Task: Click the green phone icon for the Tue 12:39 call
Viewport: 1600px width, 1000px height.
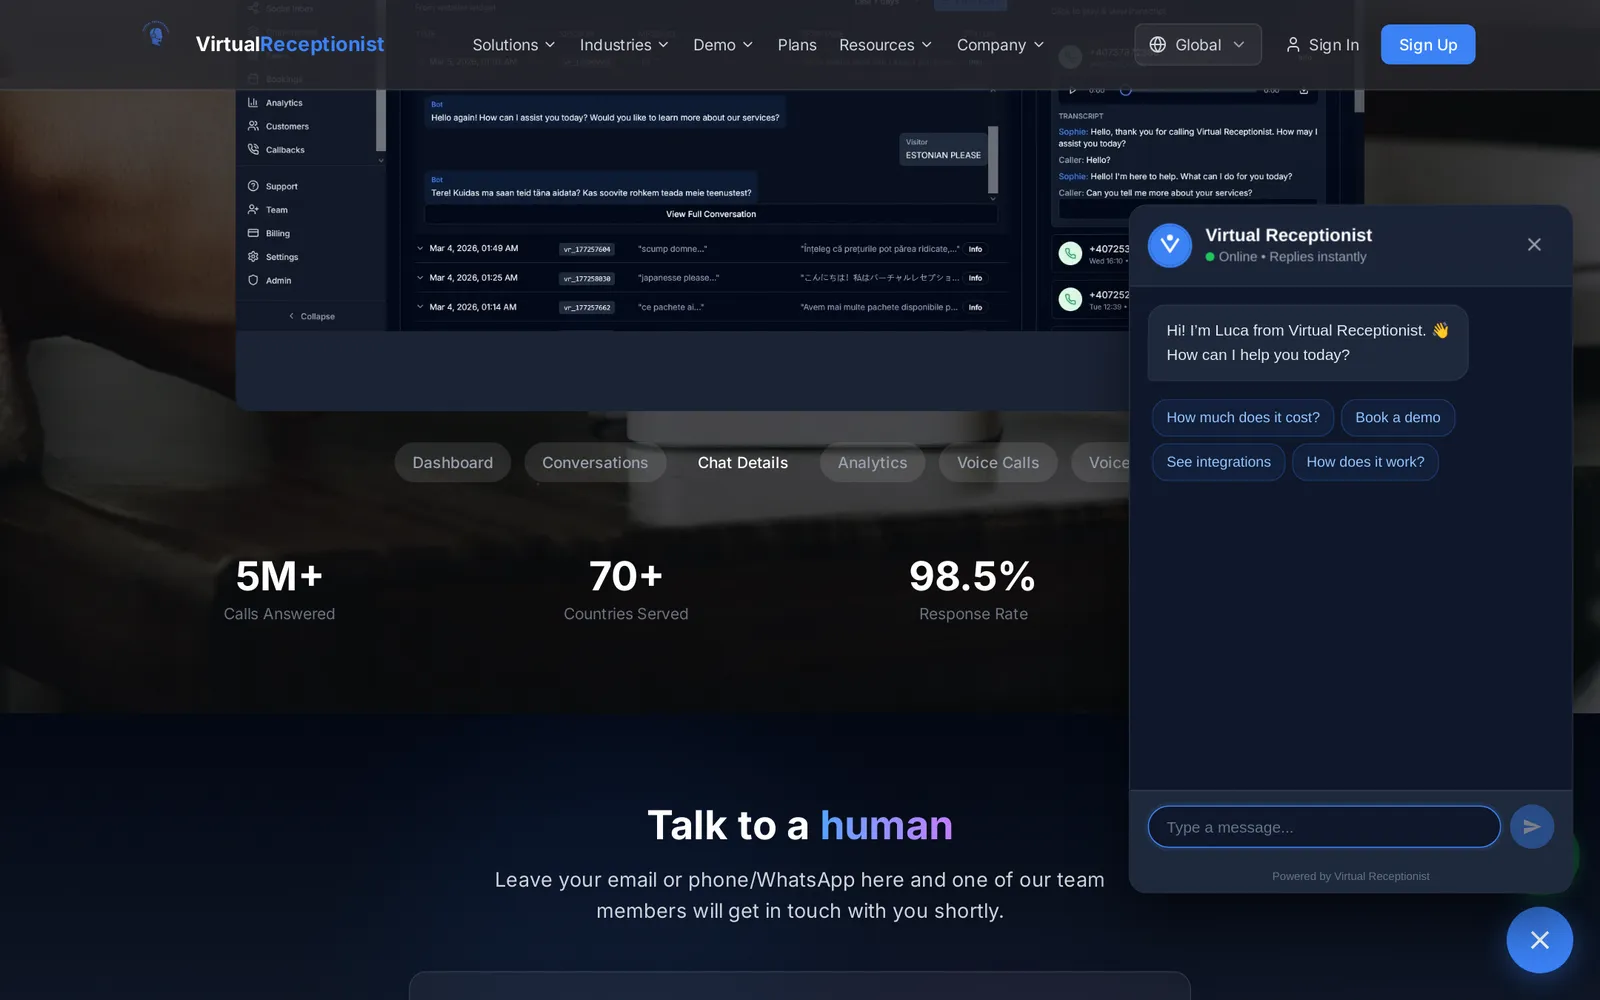Action: [x=1070, y=299]
